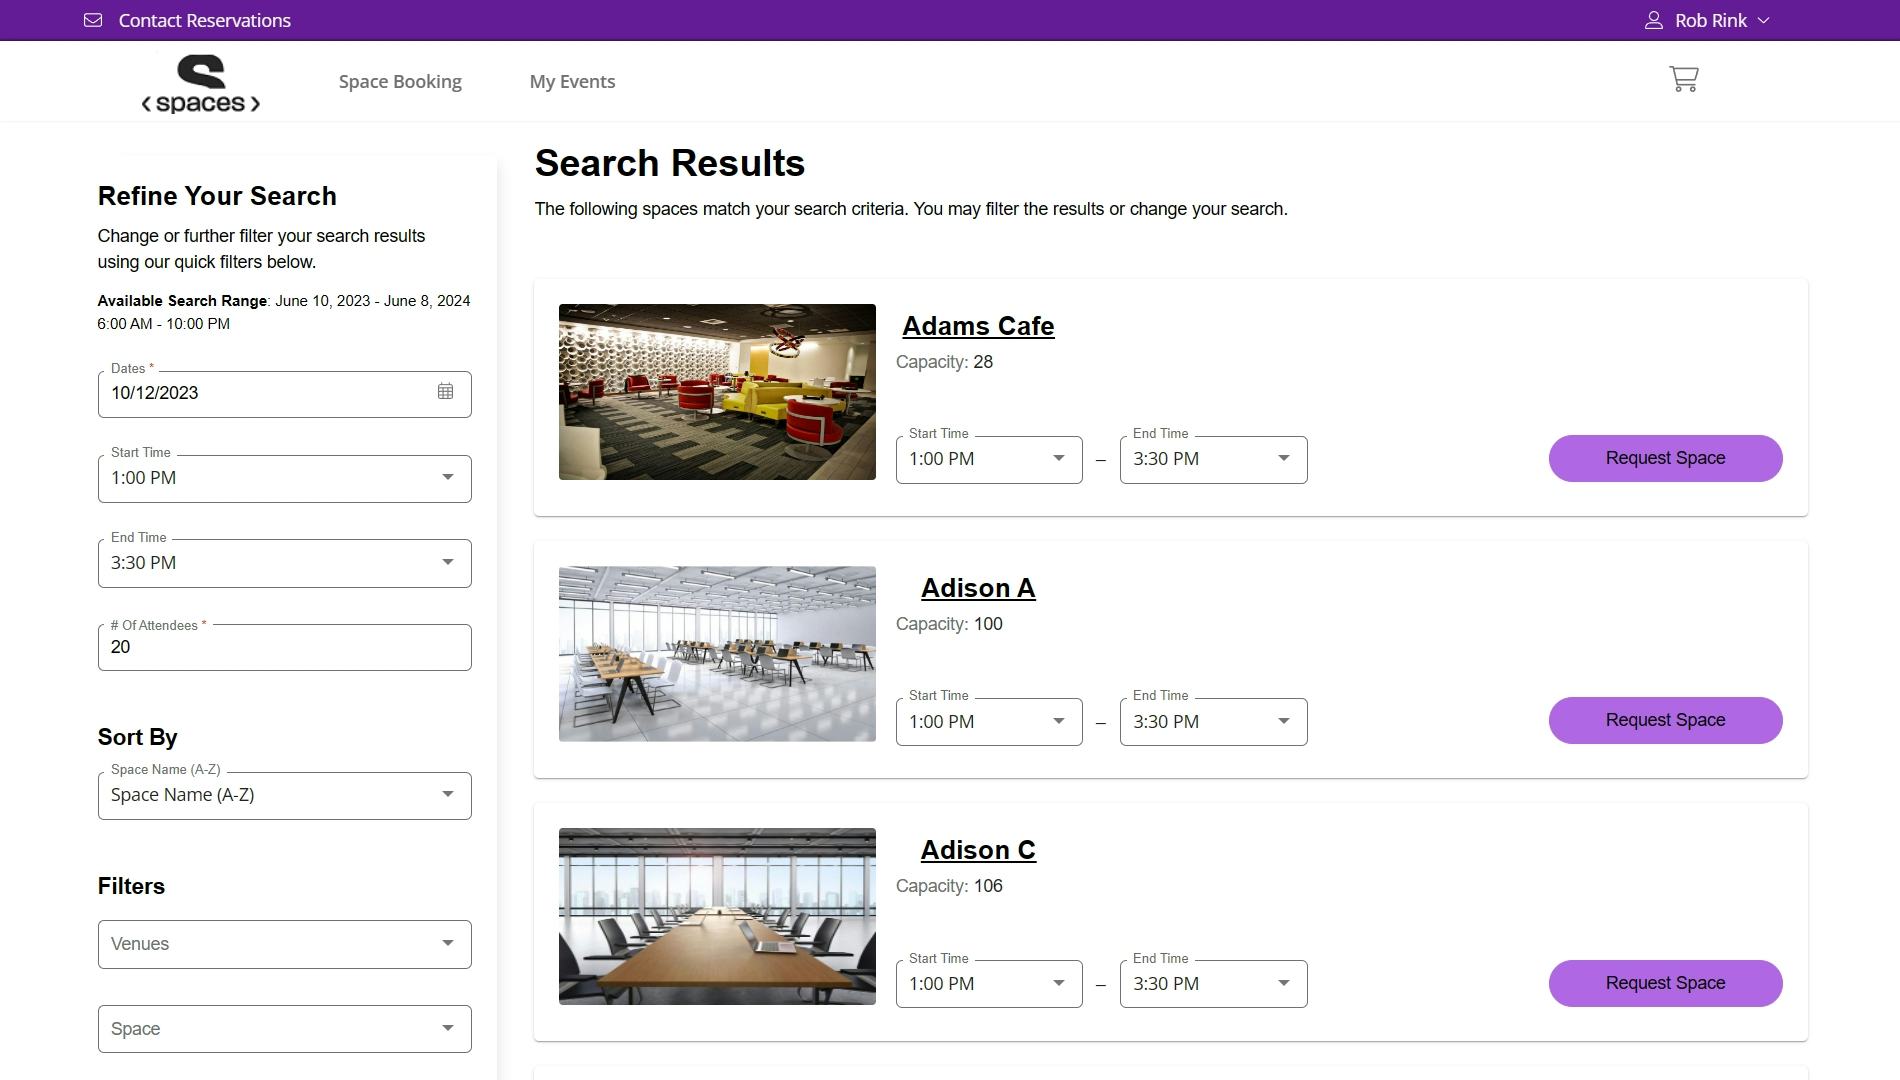Click the Adison A photo thumbnail
Image resolution: width=1900 pixels, height=1080 pixels.
717,654
